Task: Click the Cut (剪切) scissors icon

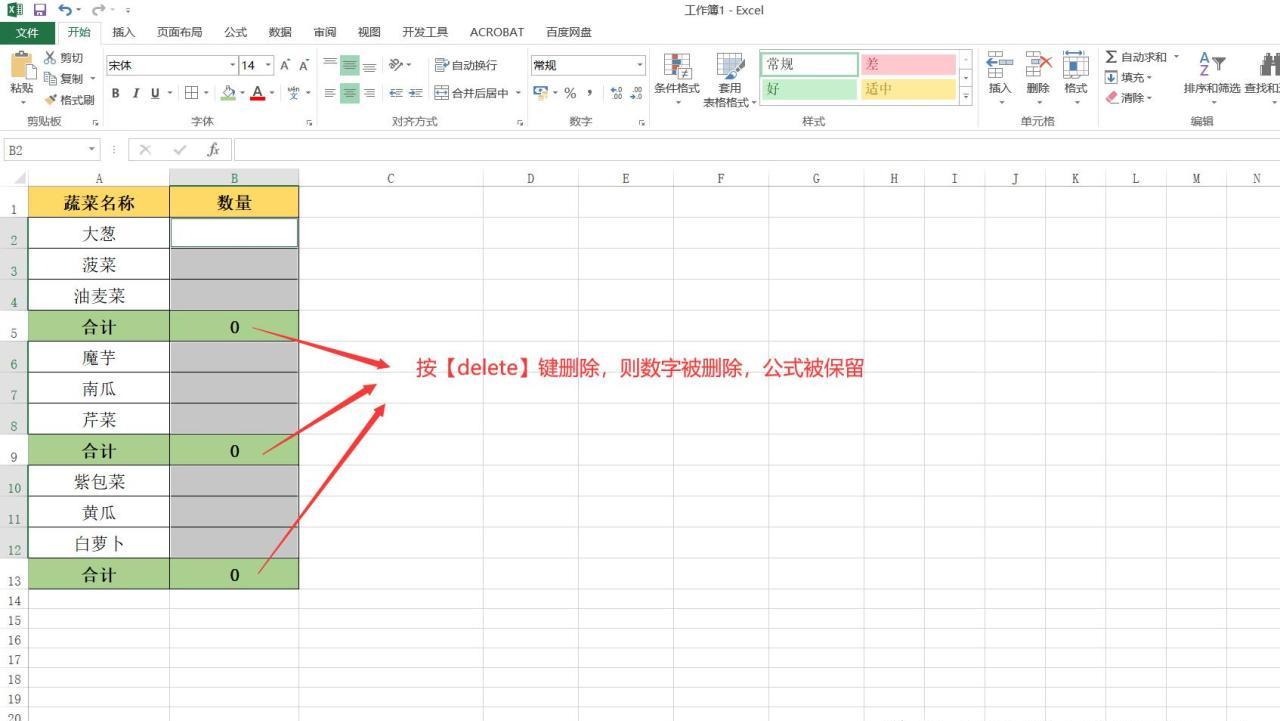Action: coord(50,58)
